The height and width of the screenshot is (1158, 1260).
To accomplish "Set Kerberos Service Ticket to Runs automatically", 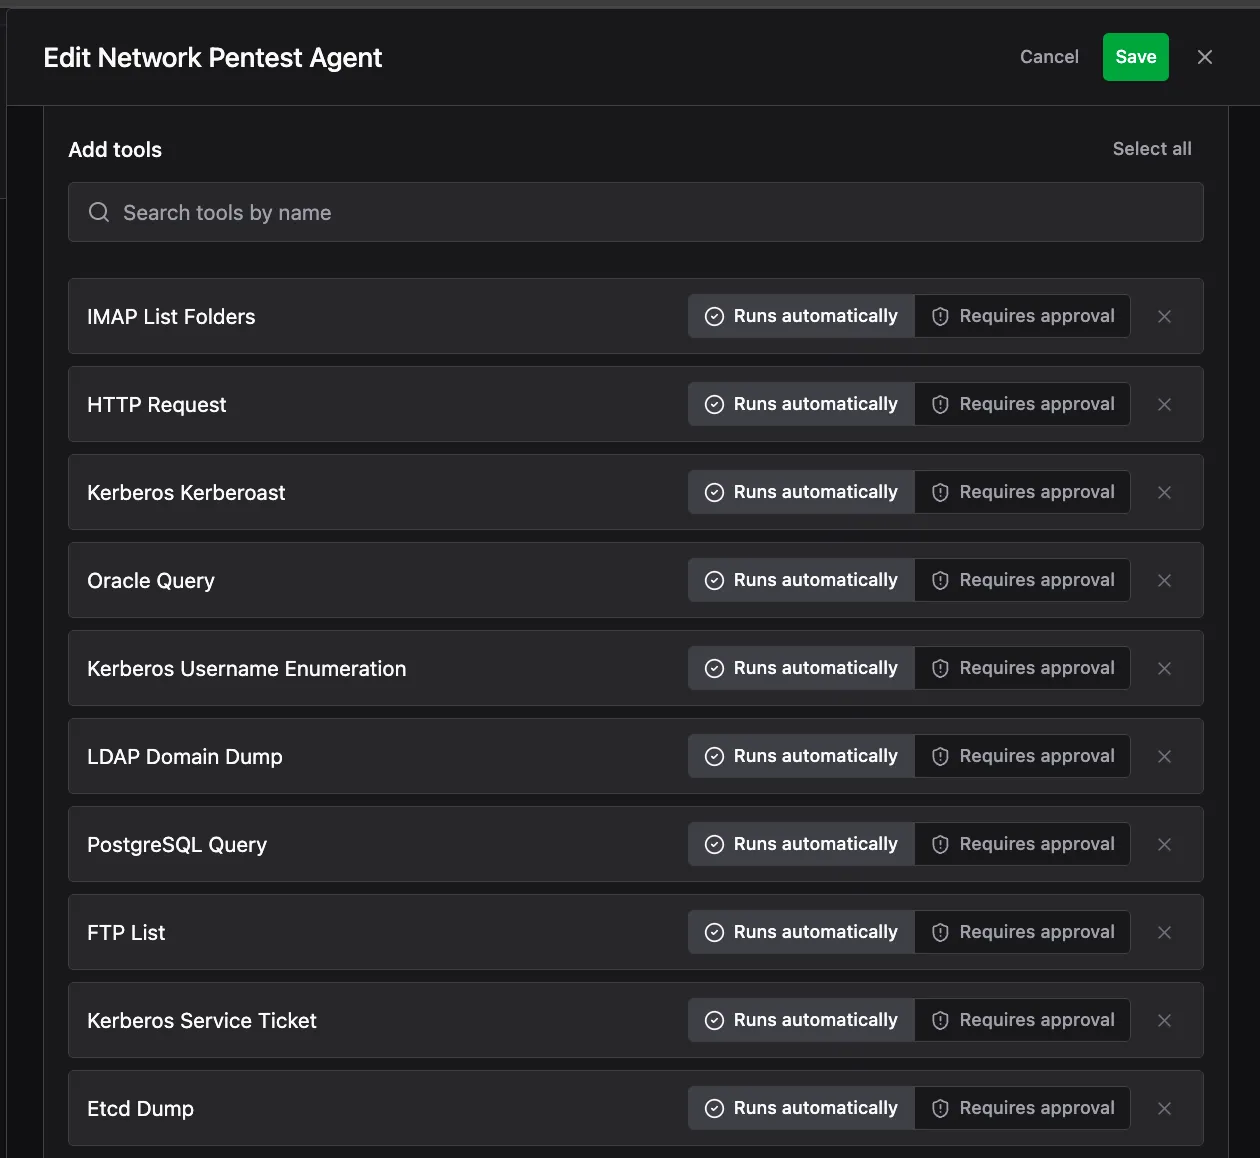I will pyautogui.click(x=802, y=1020).
